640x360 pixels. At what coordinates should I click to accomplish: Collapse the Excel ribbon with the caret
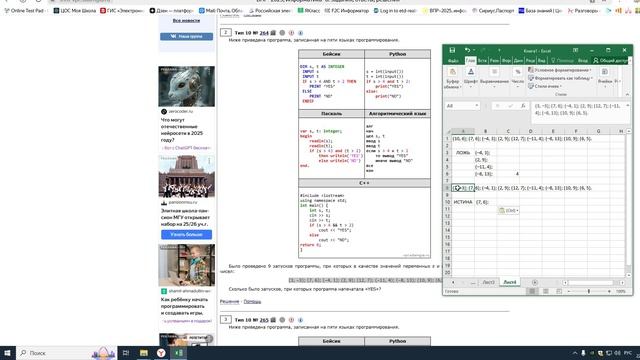tap(627, 95)
